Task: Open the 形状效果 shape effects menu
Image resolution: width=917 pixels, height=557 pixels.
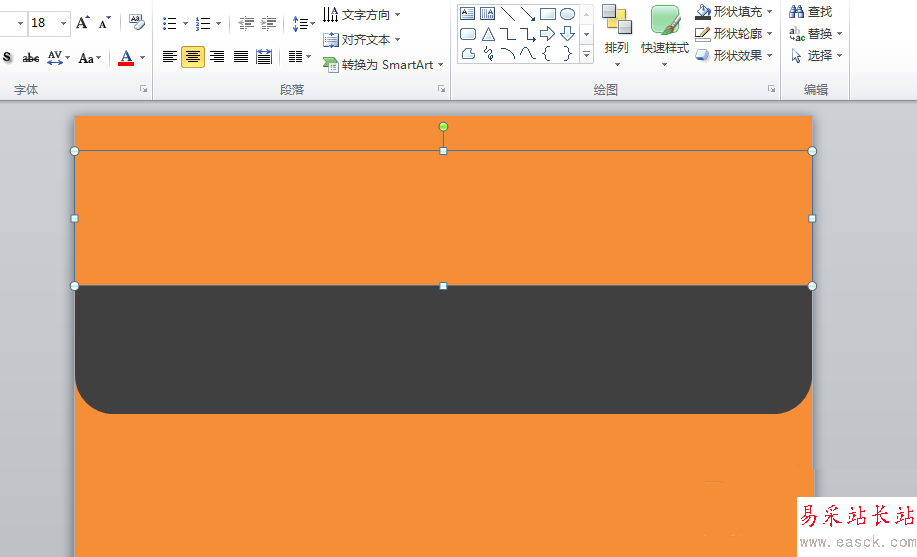Action: [734, 56]
